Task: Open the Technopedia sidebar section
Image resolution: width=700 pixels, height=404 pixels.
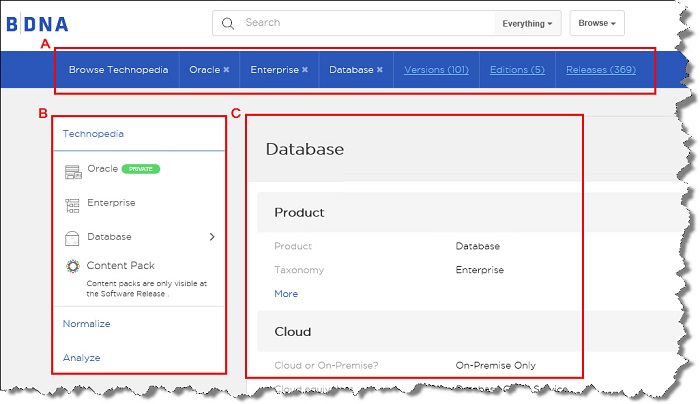Action: pos(93,133)
